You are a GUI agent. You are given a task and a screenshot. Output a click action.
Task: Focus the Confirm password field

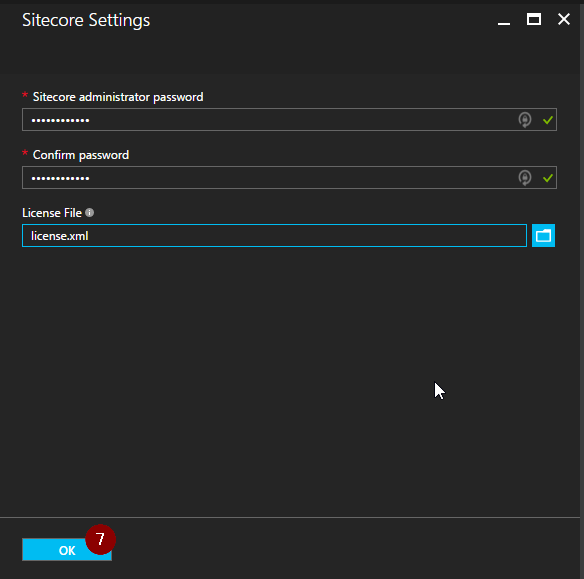tap(289, 178)
